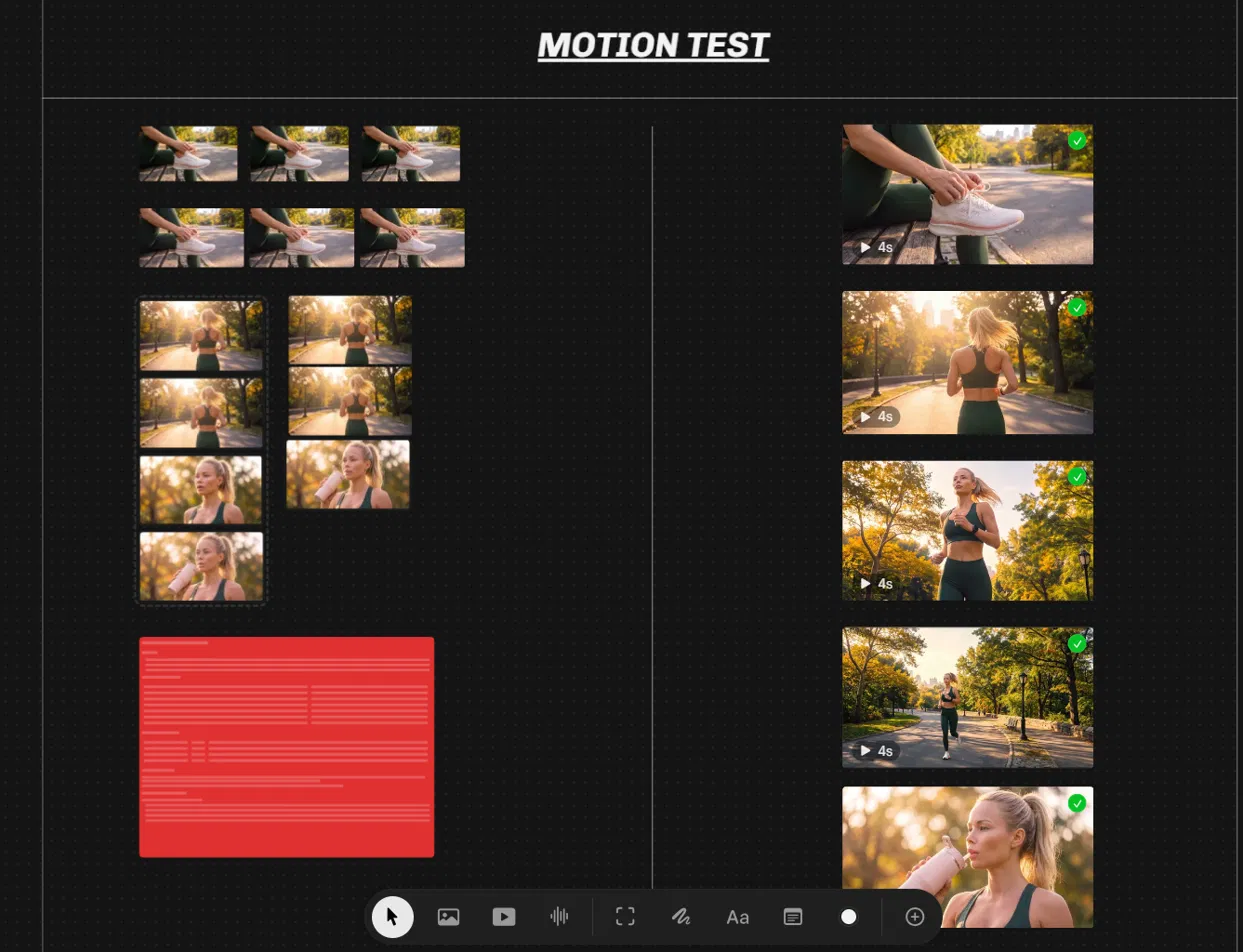The image size is (1243, 952).
Task: Open the large back-view runner video card
Action: point(967,363)
